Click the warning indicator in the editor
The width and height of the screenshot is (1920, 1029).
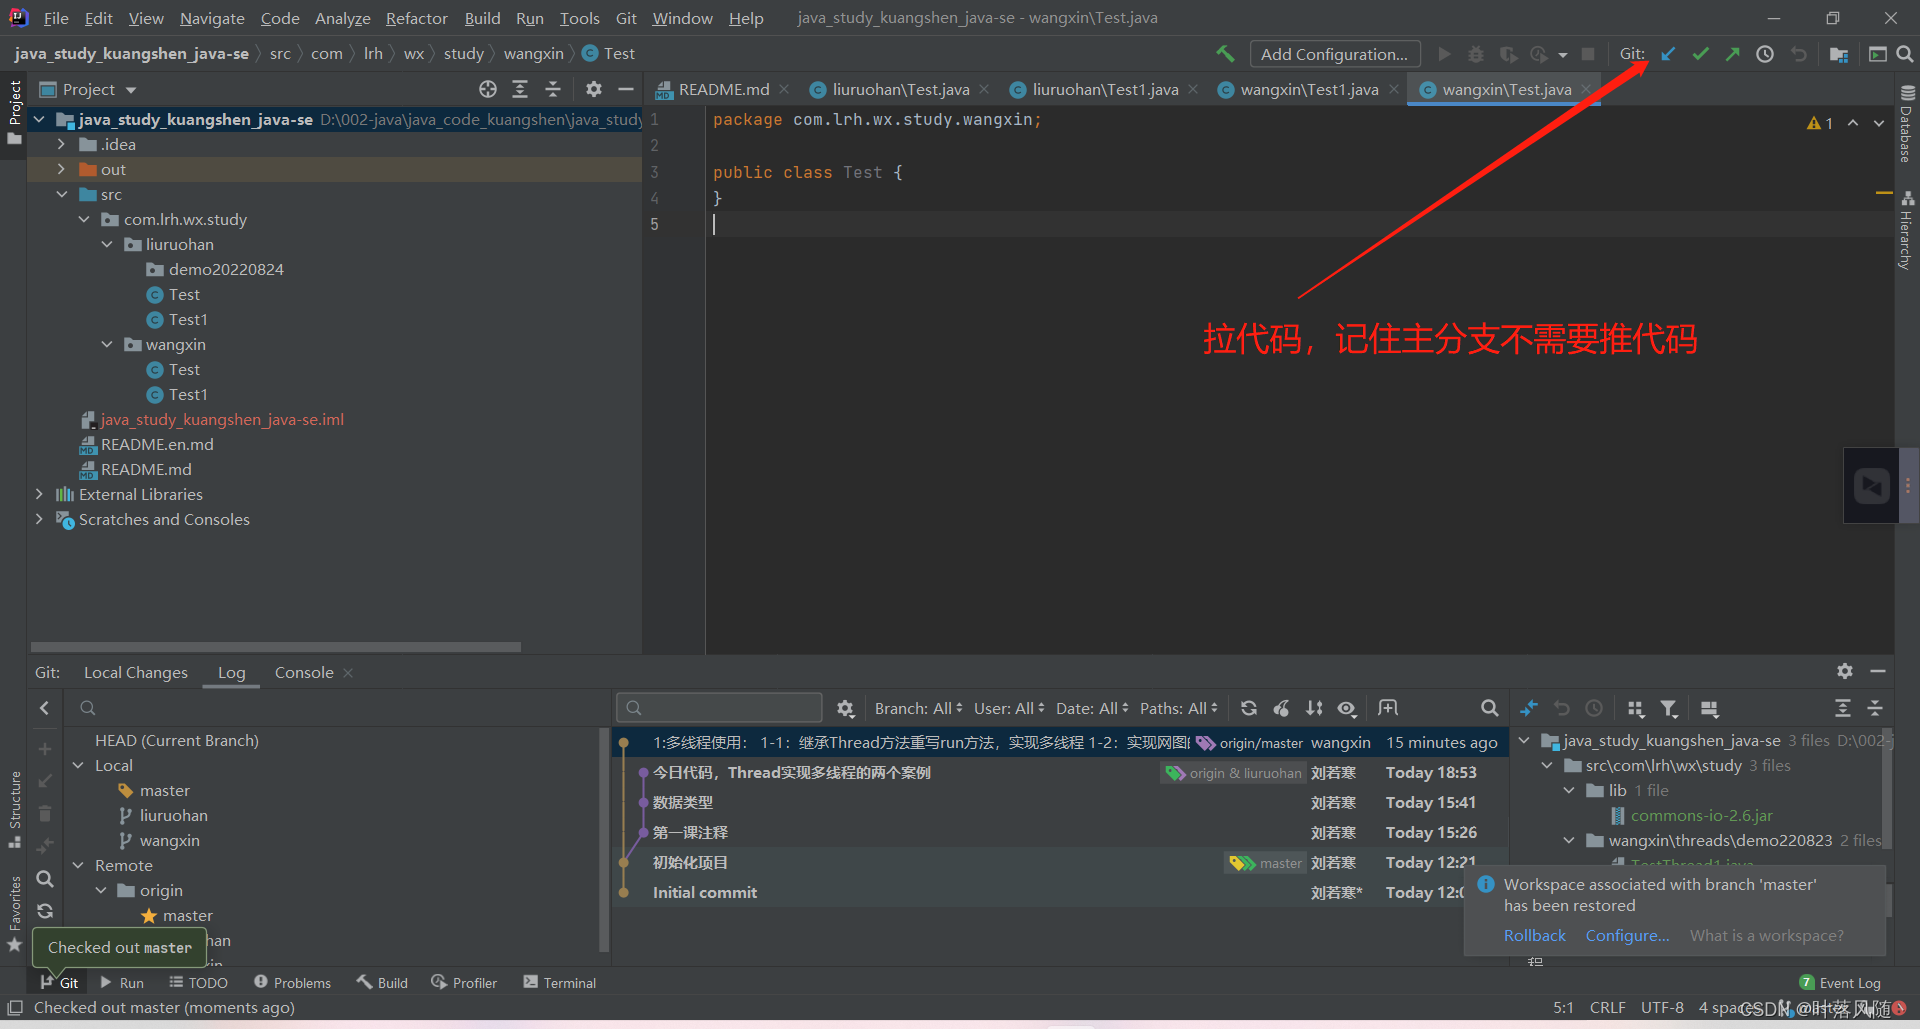[1820, 123]
